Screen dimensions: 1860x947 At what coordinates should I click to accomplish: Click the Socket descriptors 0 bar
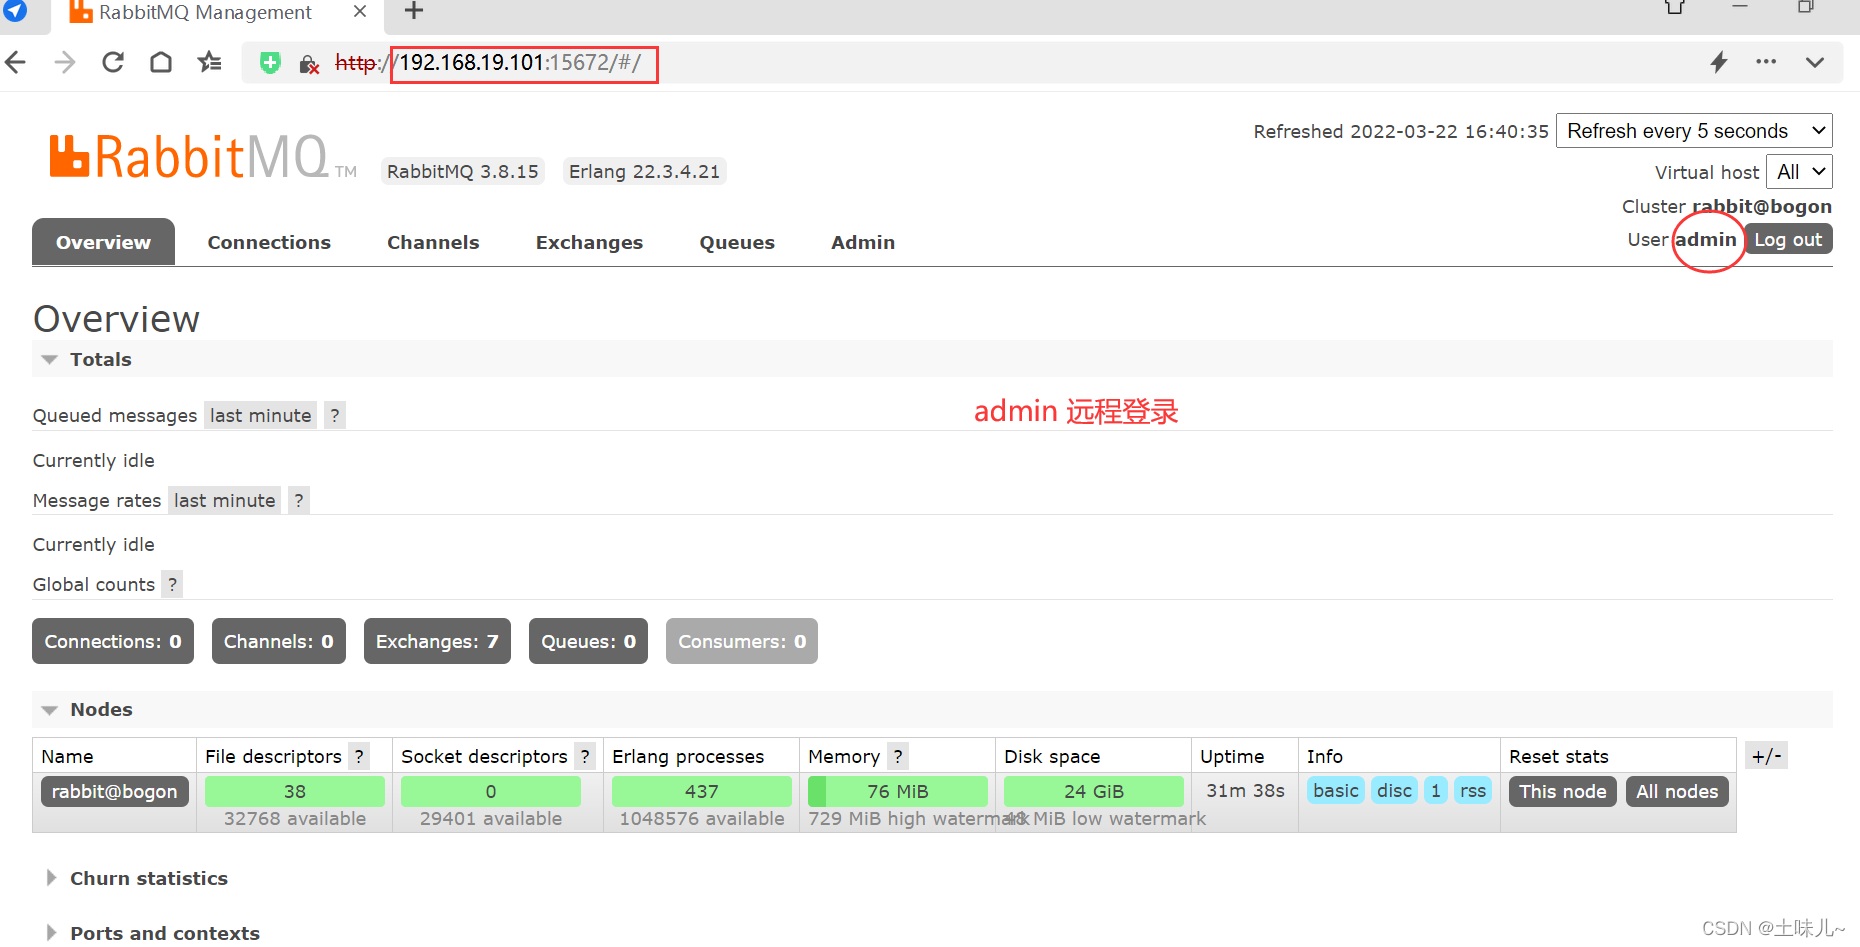491,791
